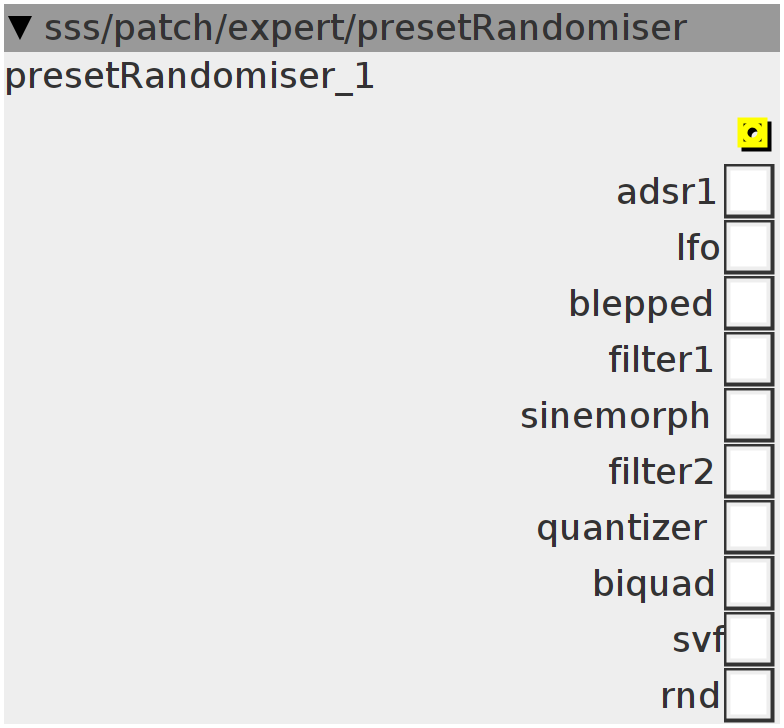Click the adsr1 parameter label
The width and height of the screenshot is (784, 728).
click(x=666, y=192)
